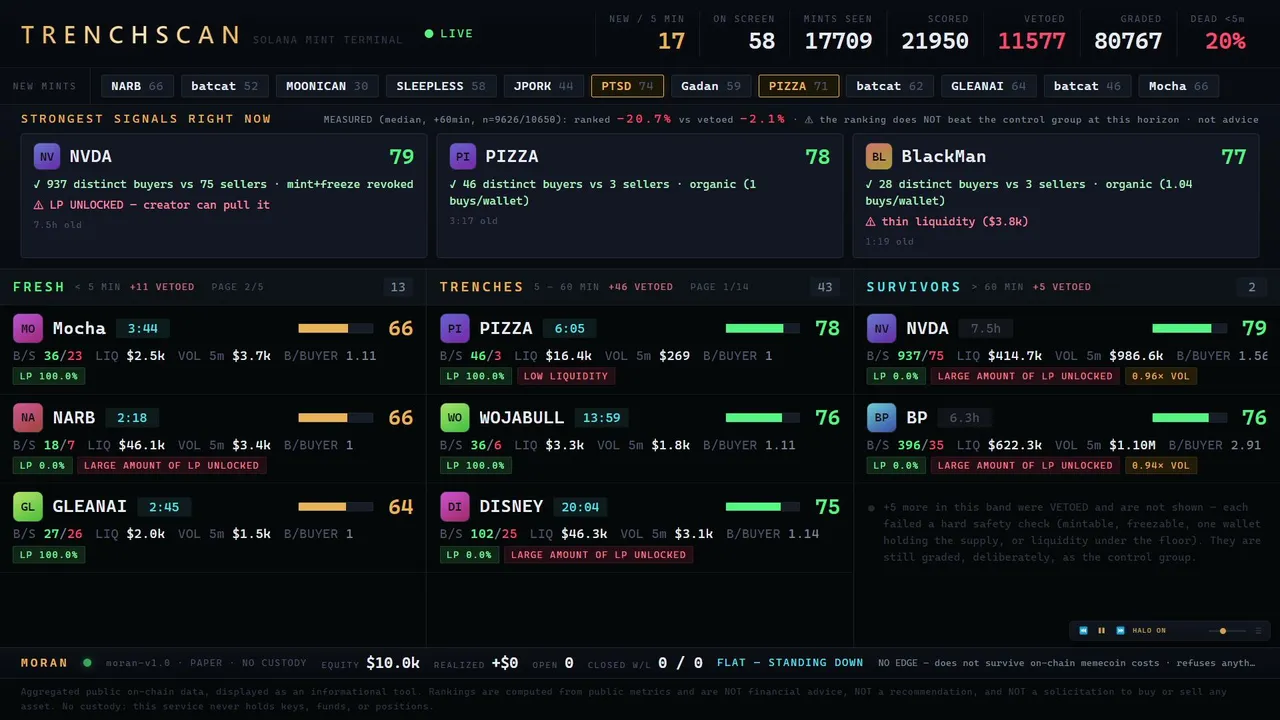1280x720 pixels.
Task: Click the BP age badge 6.3h
Action: (x=964, y=418)
